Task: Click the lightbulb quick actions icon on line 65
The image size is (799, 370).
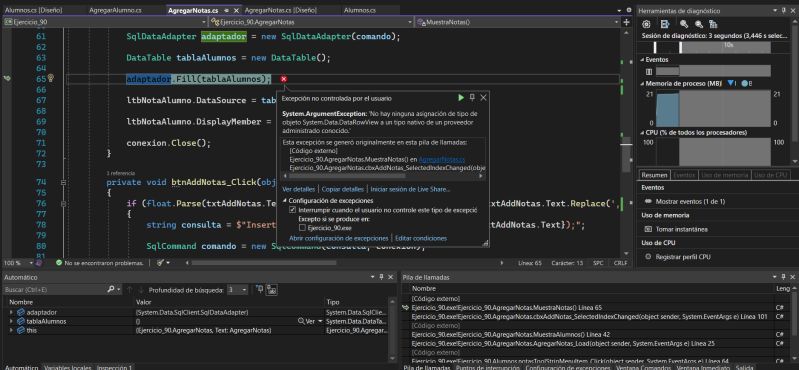Action: 50,78
